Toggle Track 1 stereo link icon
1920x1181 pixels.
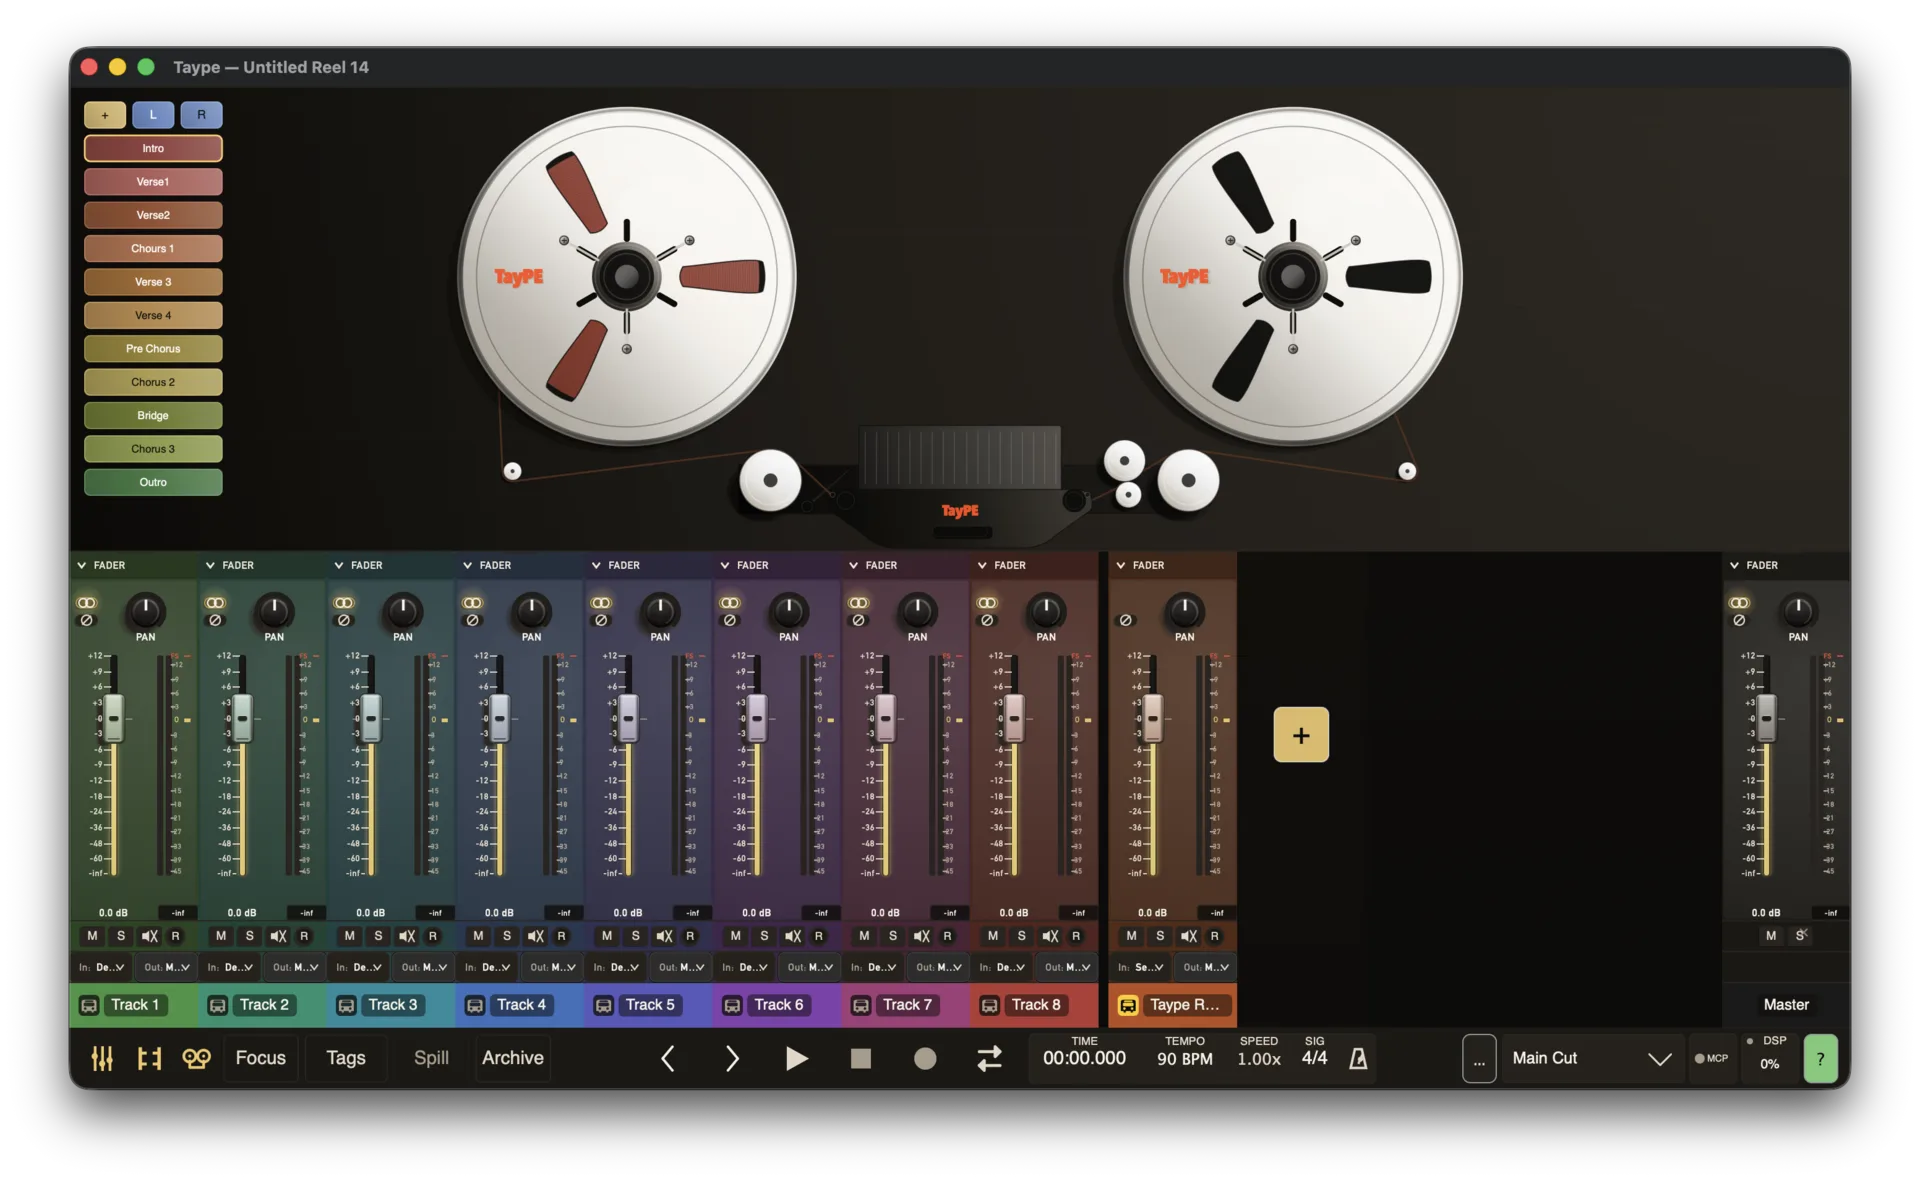(87, 603)
